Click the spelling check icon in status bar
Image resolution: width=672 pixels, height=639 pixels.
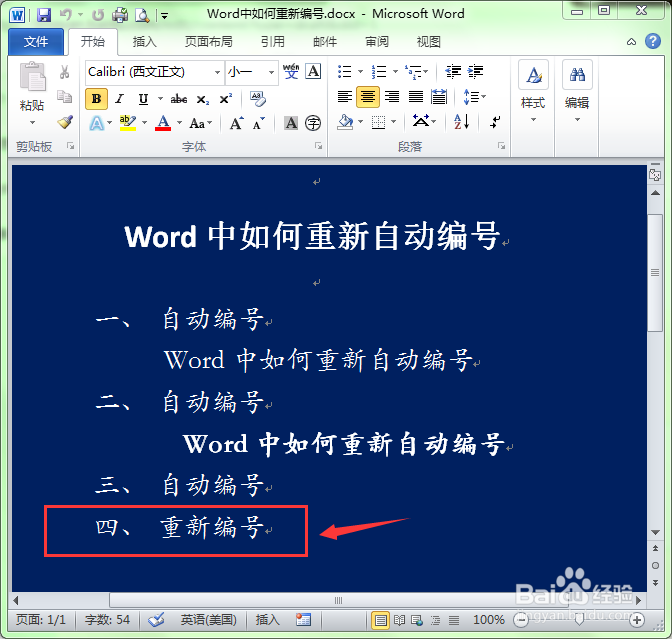(156, 619)
